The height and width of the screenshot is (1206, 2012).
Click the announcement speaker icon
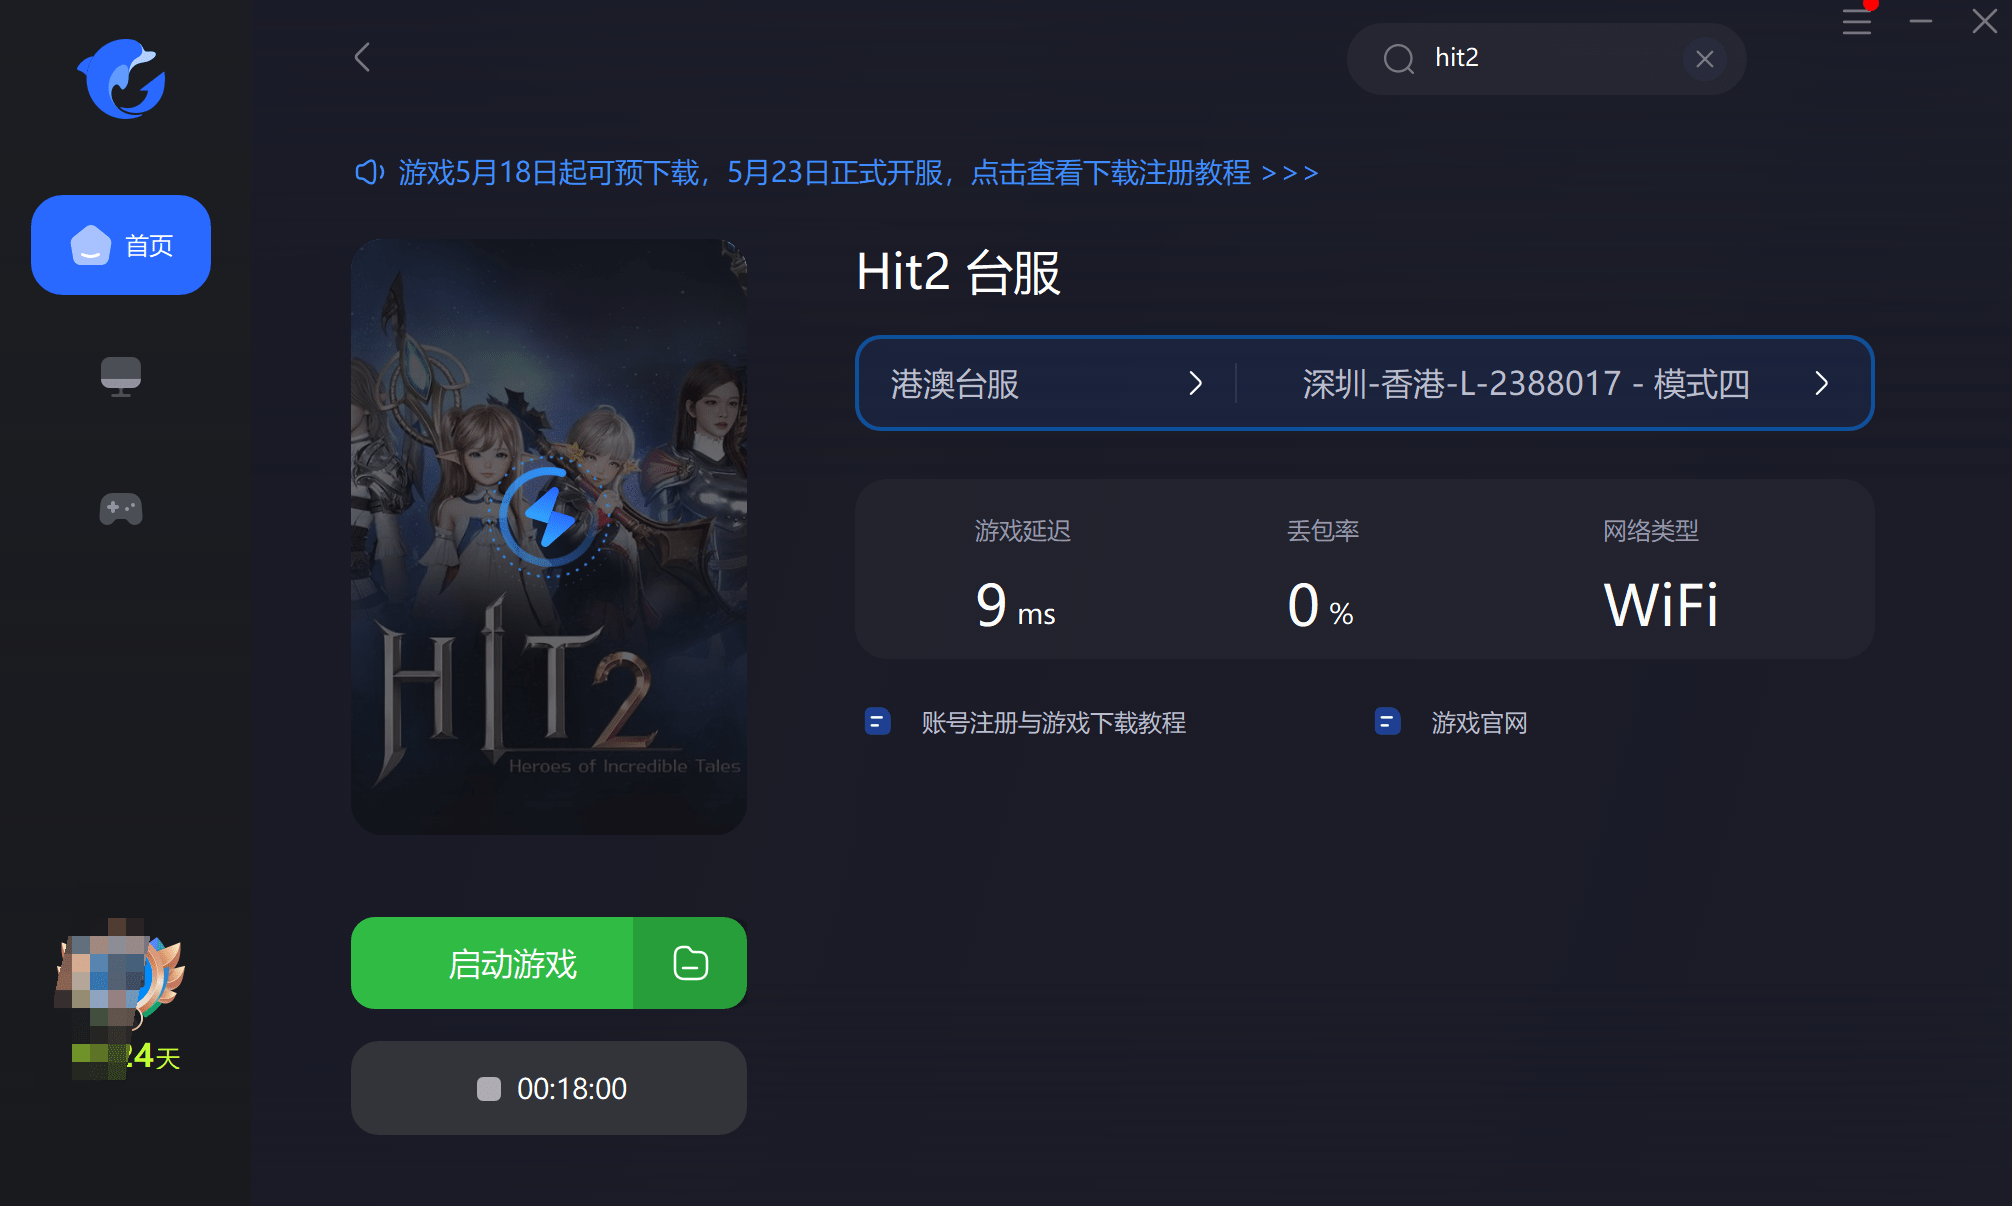[x=370, y=173]
